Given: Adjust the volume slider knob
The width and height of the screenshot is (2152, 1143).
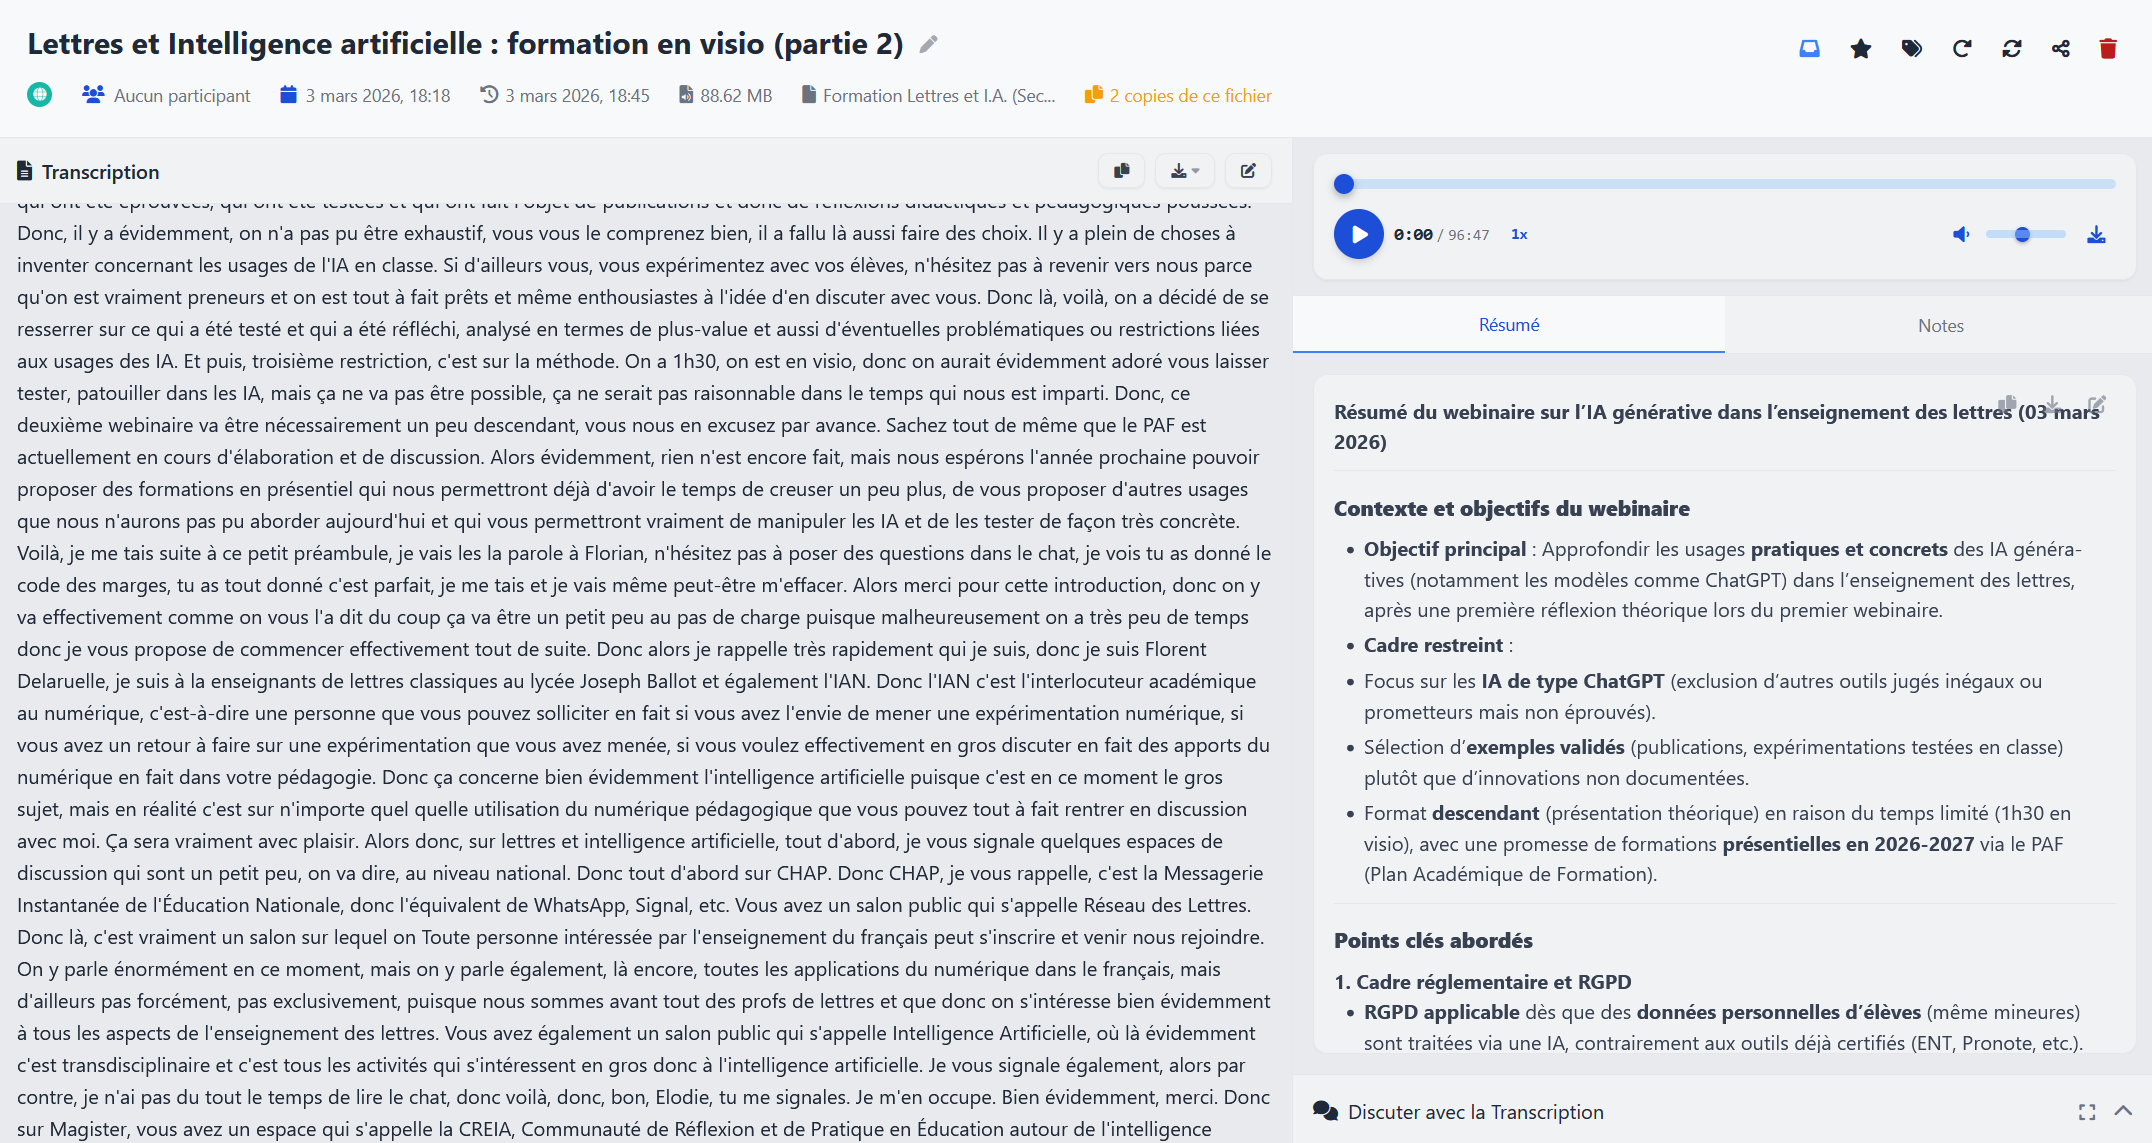Looking at the screenshot, I should tap(2022, 234).
